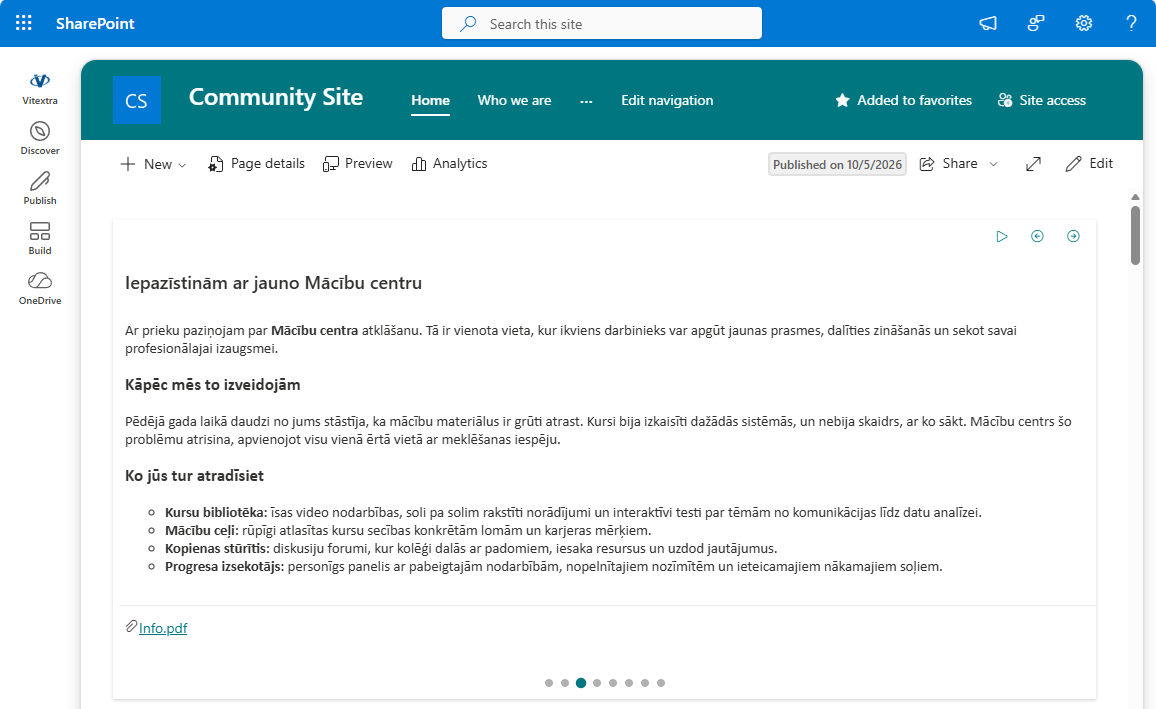Select the eighth carousel dot
Image resolution: width=1156 pixels, height=709 pixels.
[x=661, y=683]
